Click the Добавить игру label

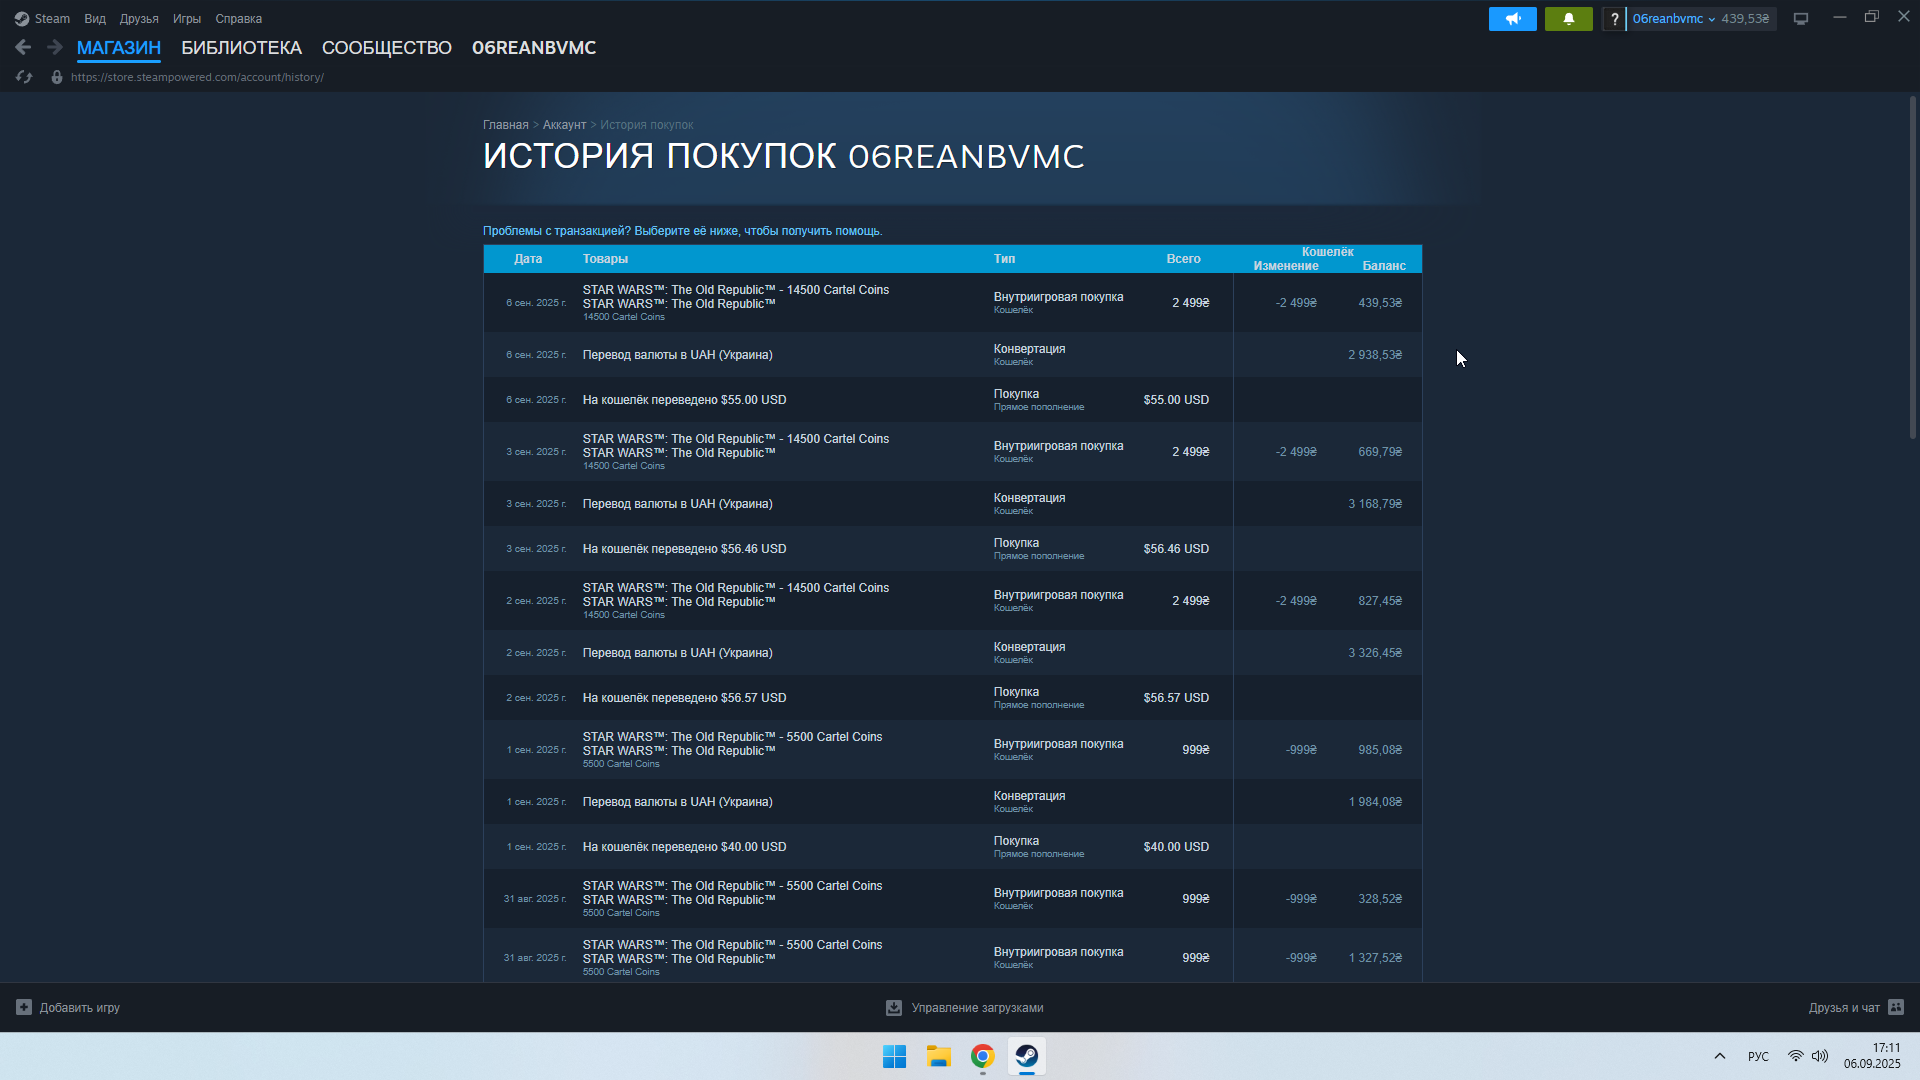coord(80,1008)
